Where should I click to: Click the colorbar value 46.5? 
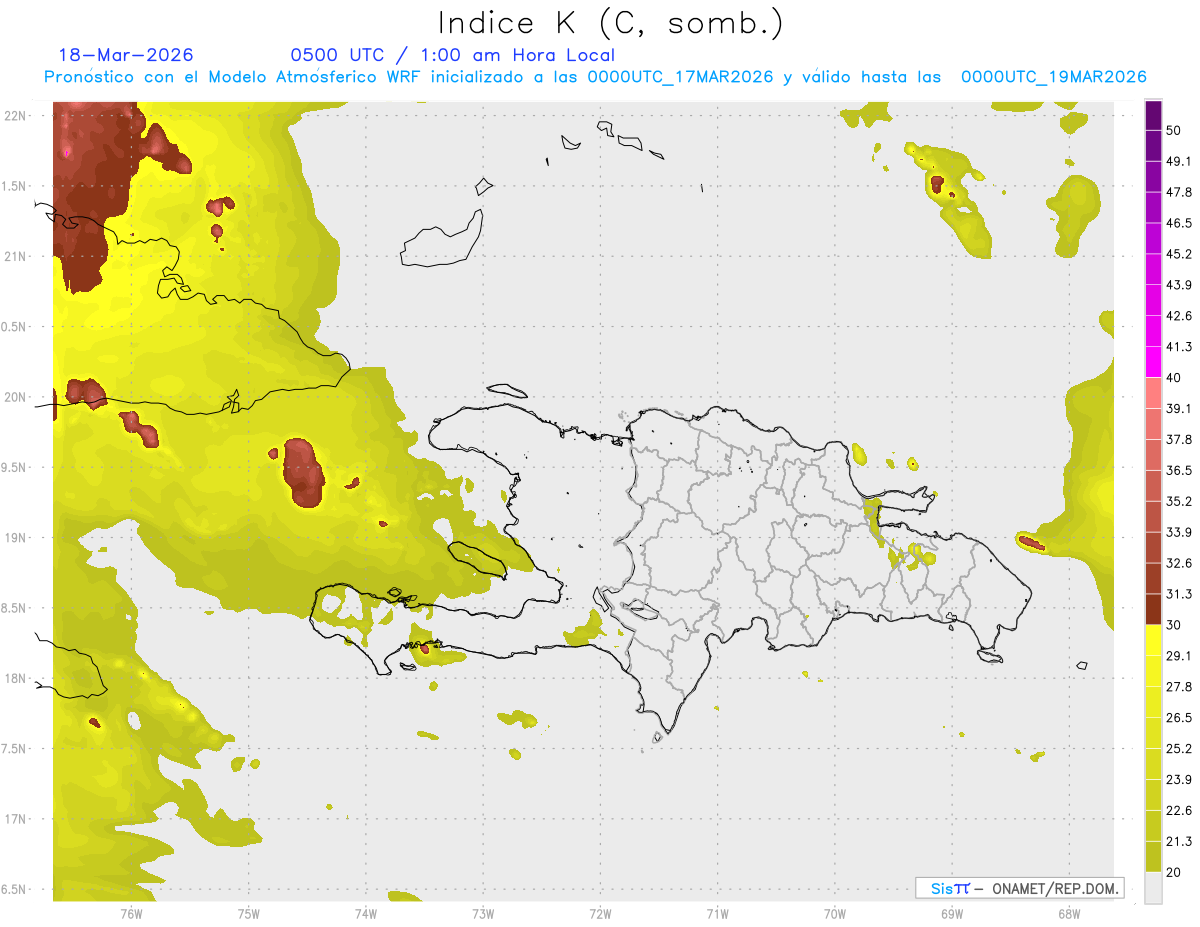[1179, 223]
